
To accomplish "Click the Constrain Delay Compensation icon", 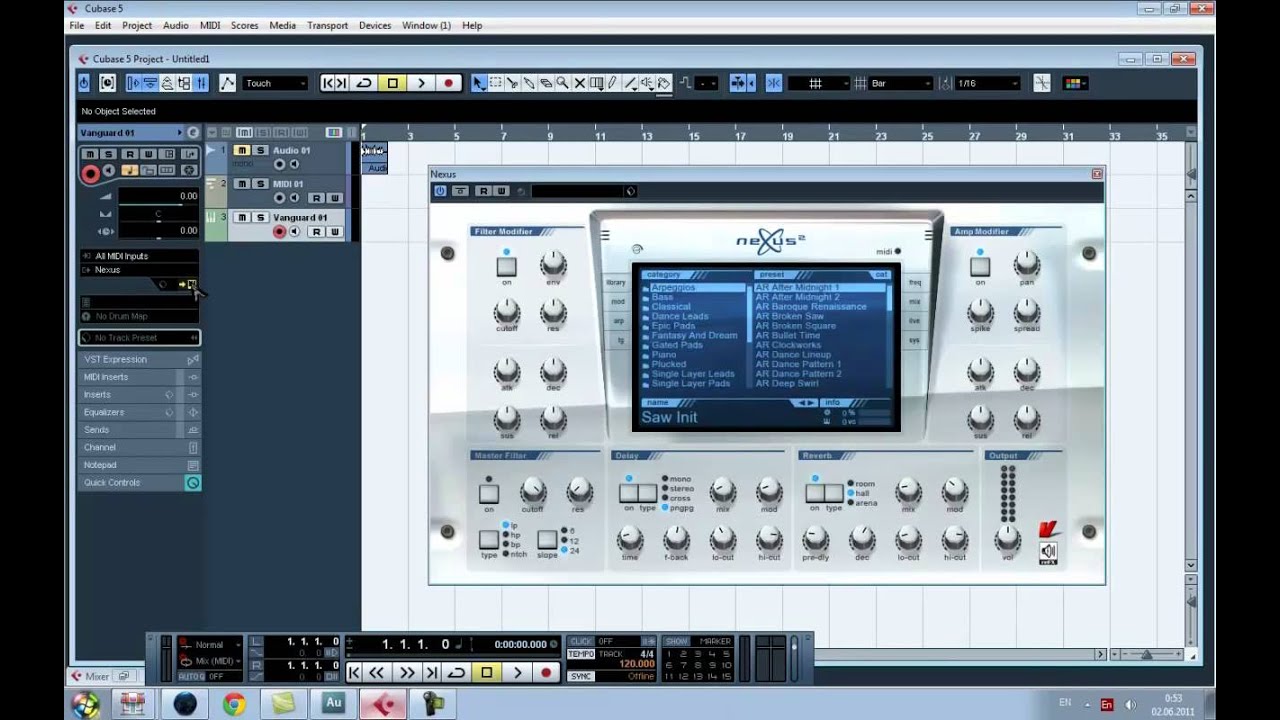I will pyautogui.click(x=107, y=83).
